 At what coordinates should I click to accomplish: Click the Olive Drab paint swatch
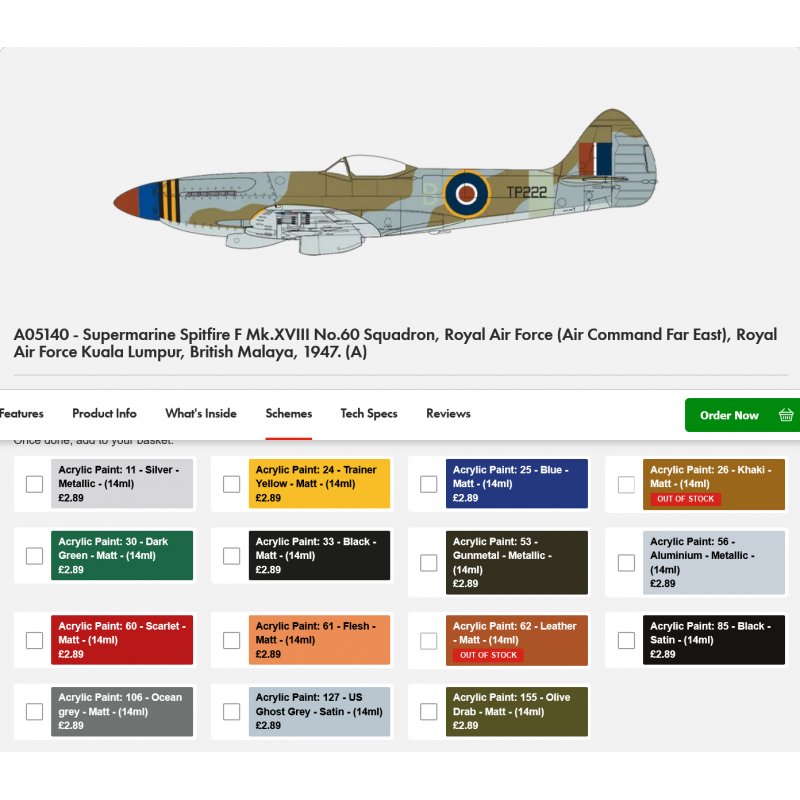click(x=517, y=711)
